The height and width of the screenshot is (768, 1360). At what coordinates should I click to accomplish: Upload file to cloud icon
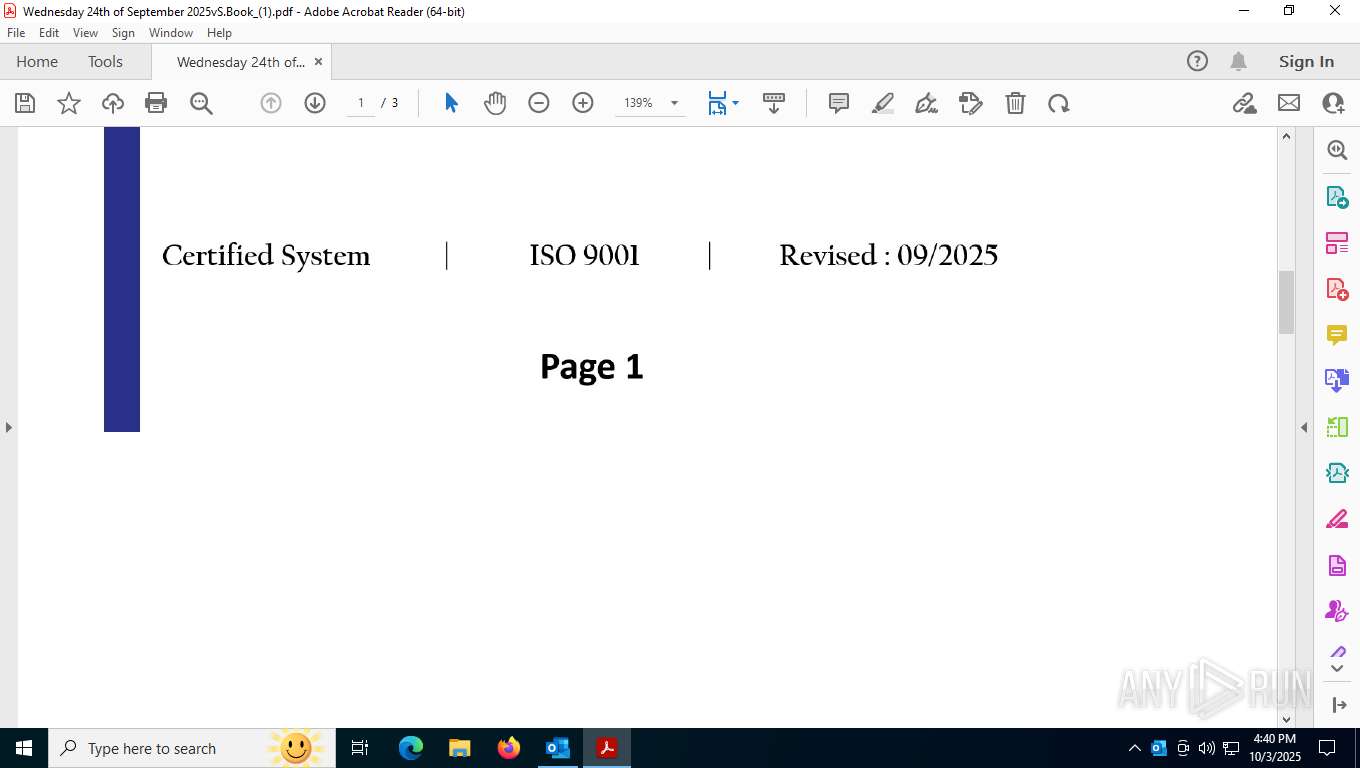pyautogui.click(x=113, y=103)
